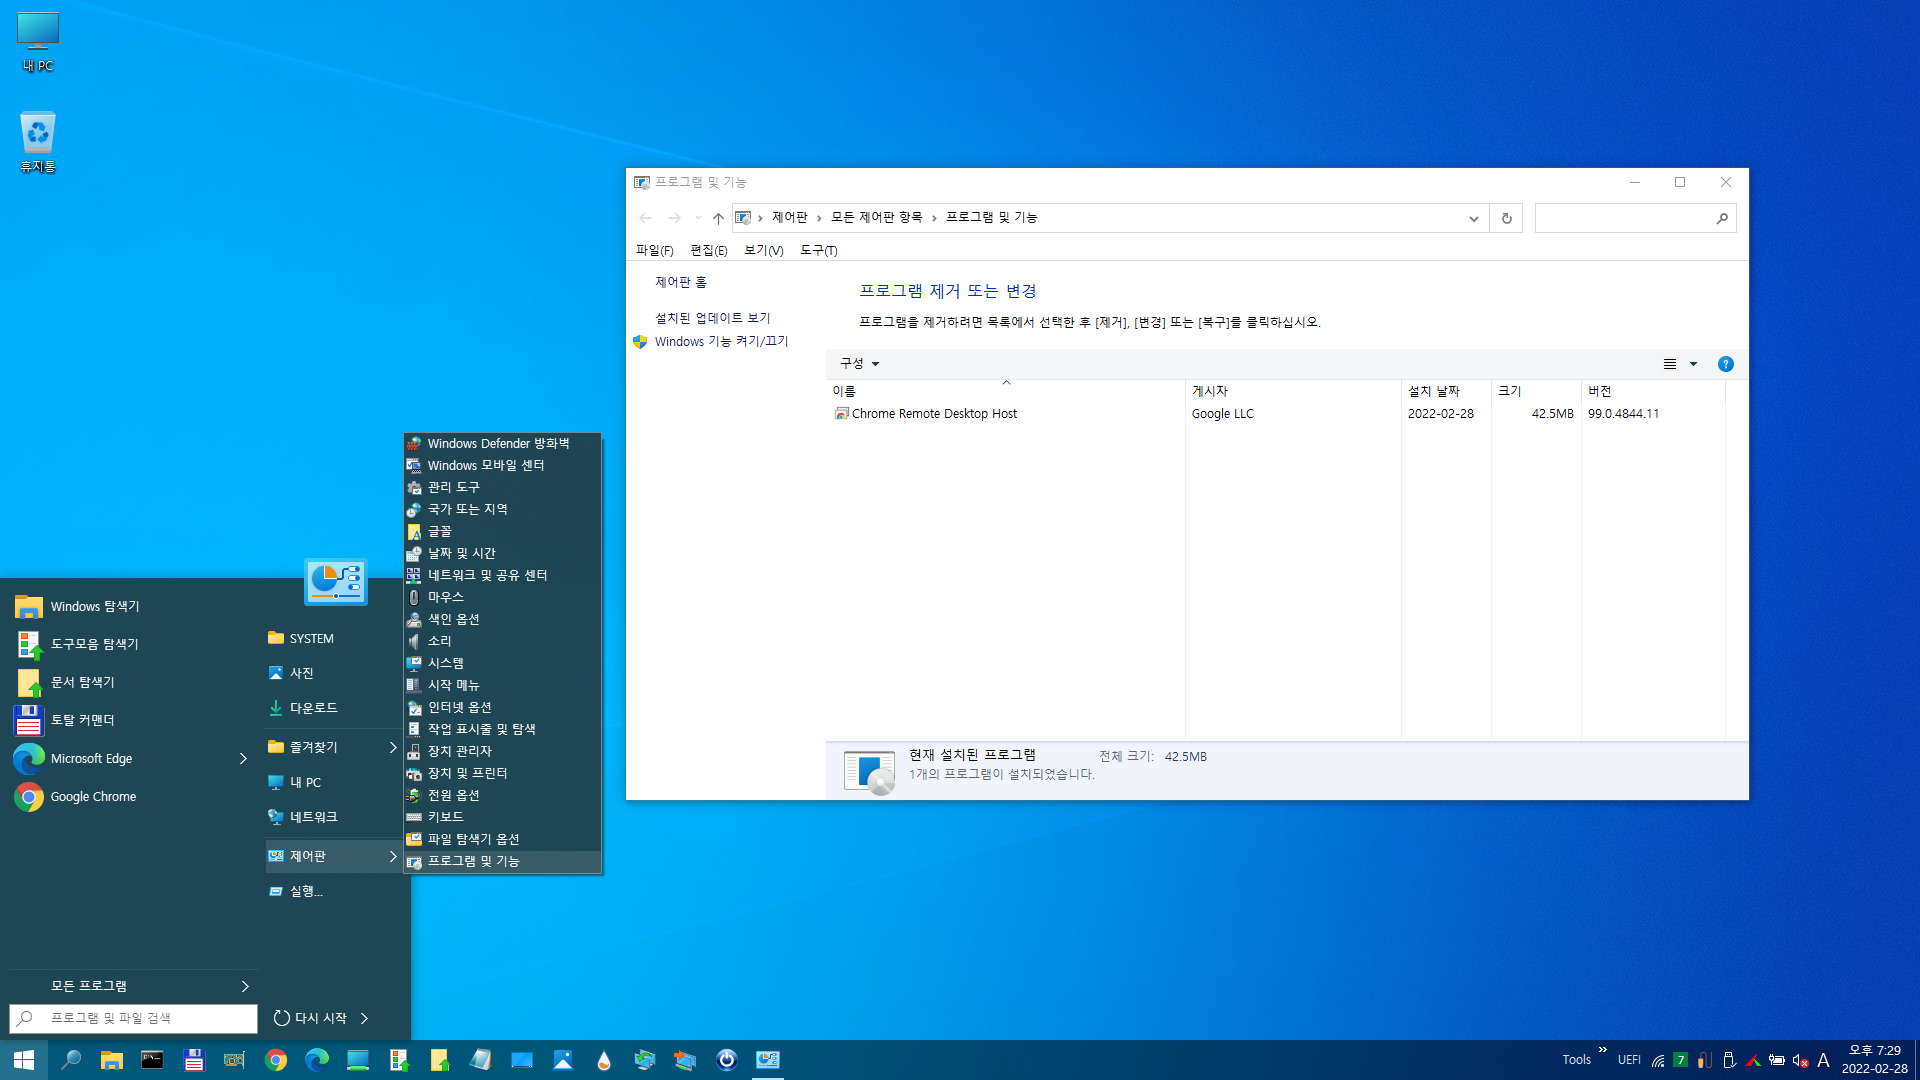
Task: Click the Control Panel tile in Start menu
Action: point(336,581)
